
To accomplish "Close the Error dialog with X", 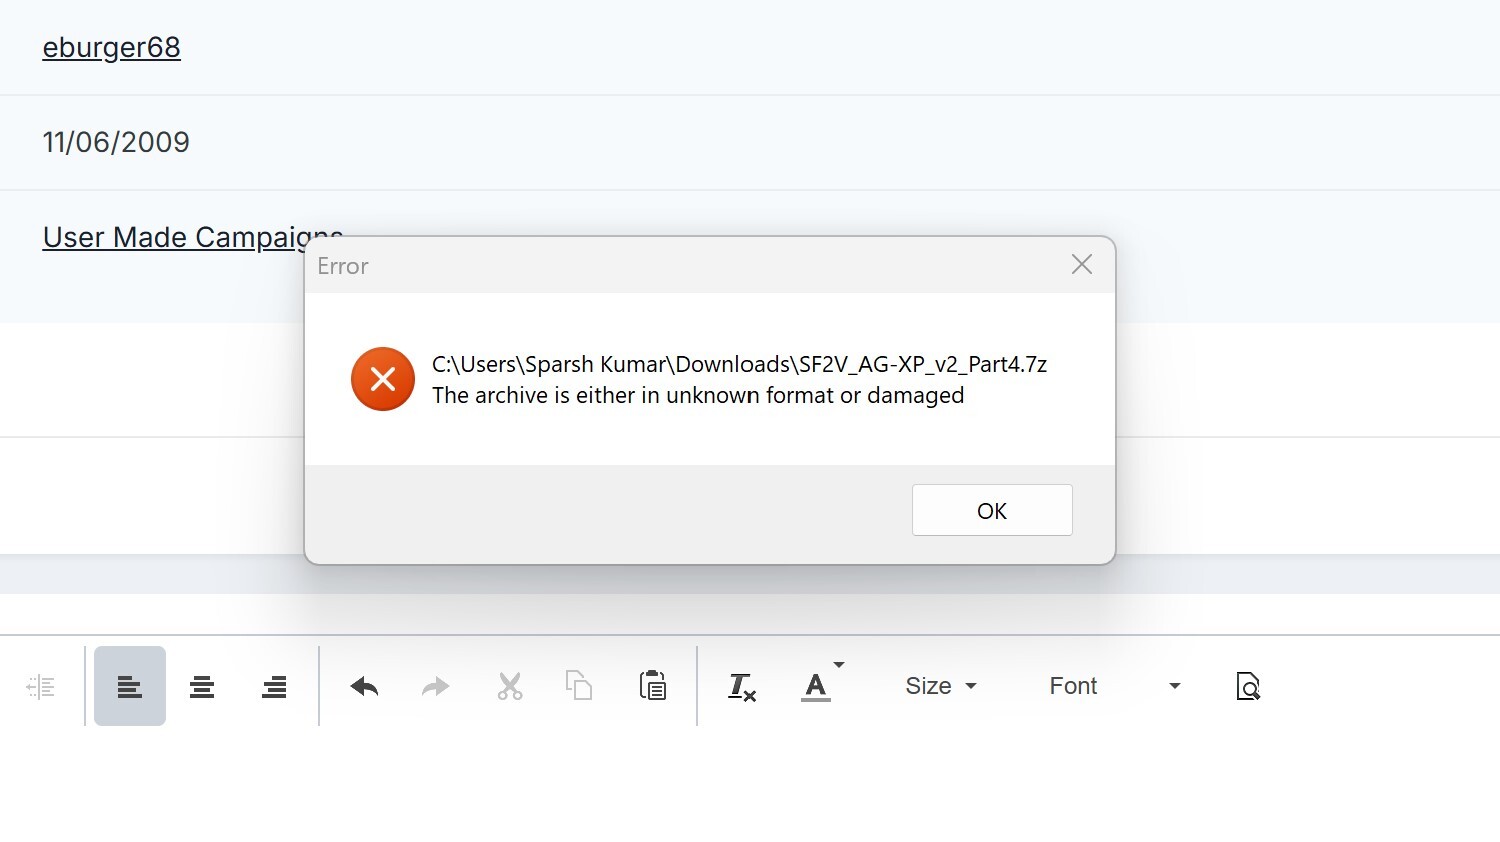I will click(1081, 265).
